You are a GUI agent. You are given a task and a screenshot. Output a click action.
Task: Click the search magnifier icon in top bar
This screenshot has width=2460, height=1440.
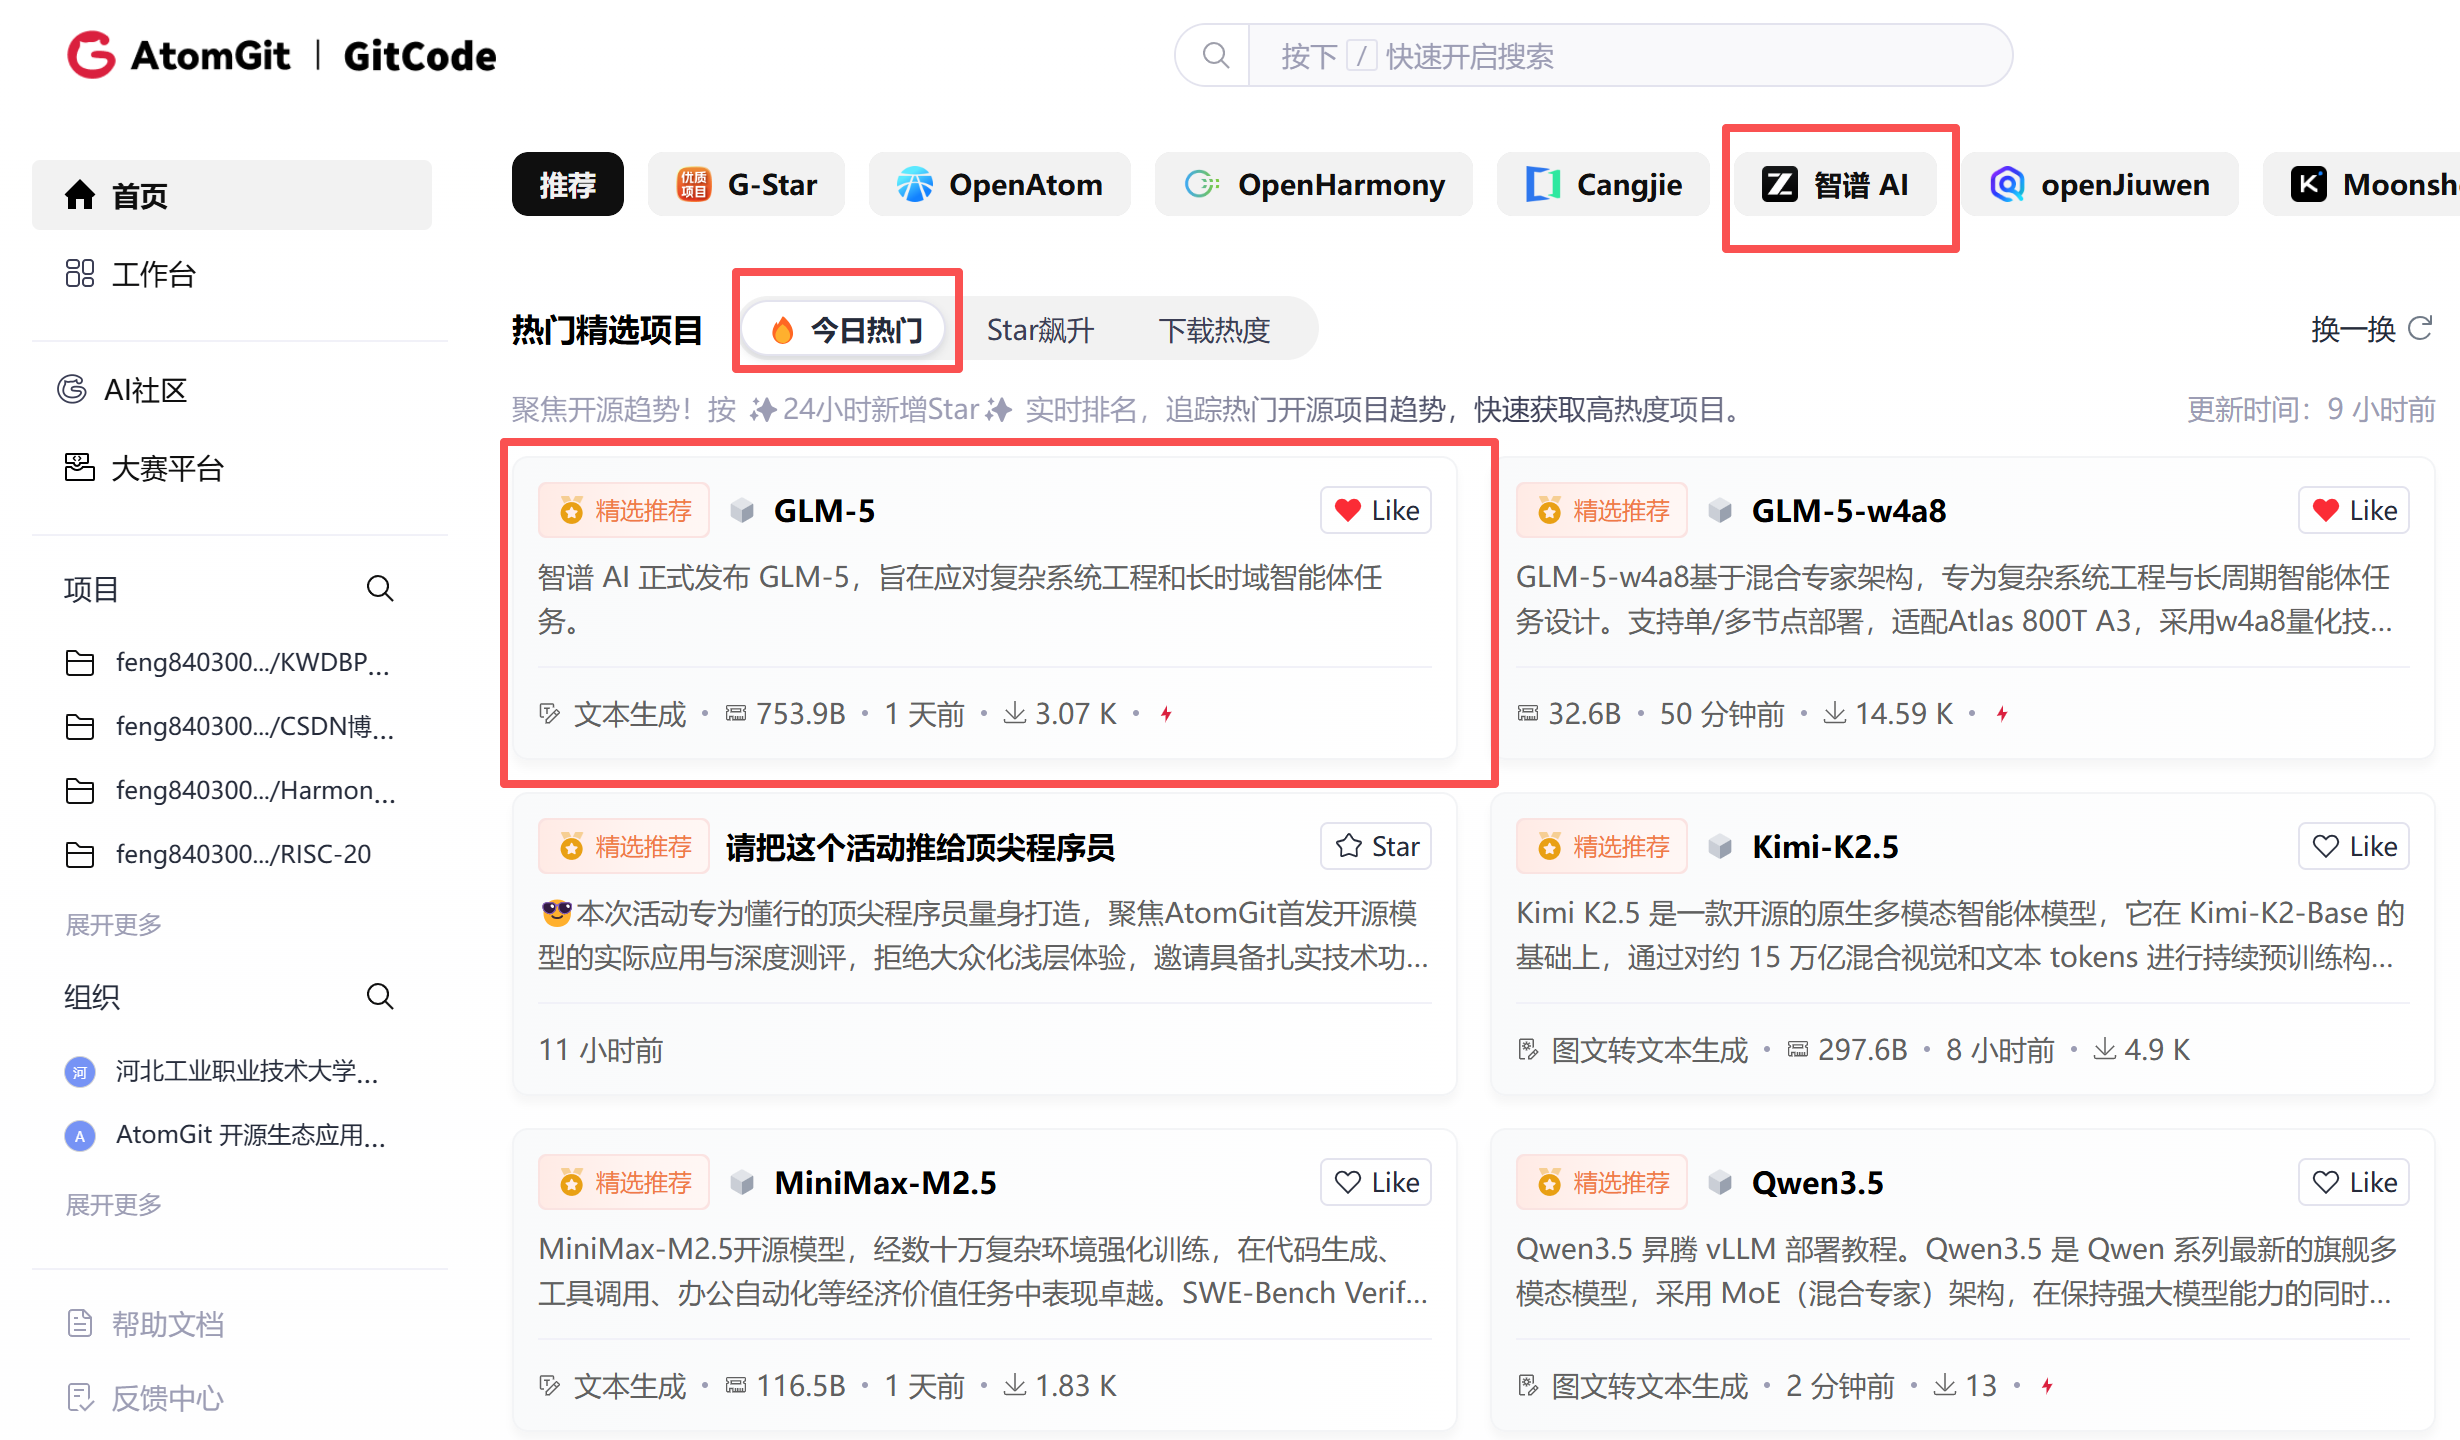pos(1215,56)
